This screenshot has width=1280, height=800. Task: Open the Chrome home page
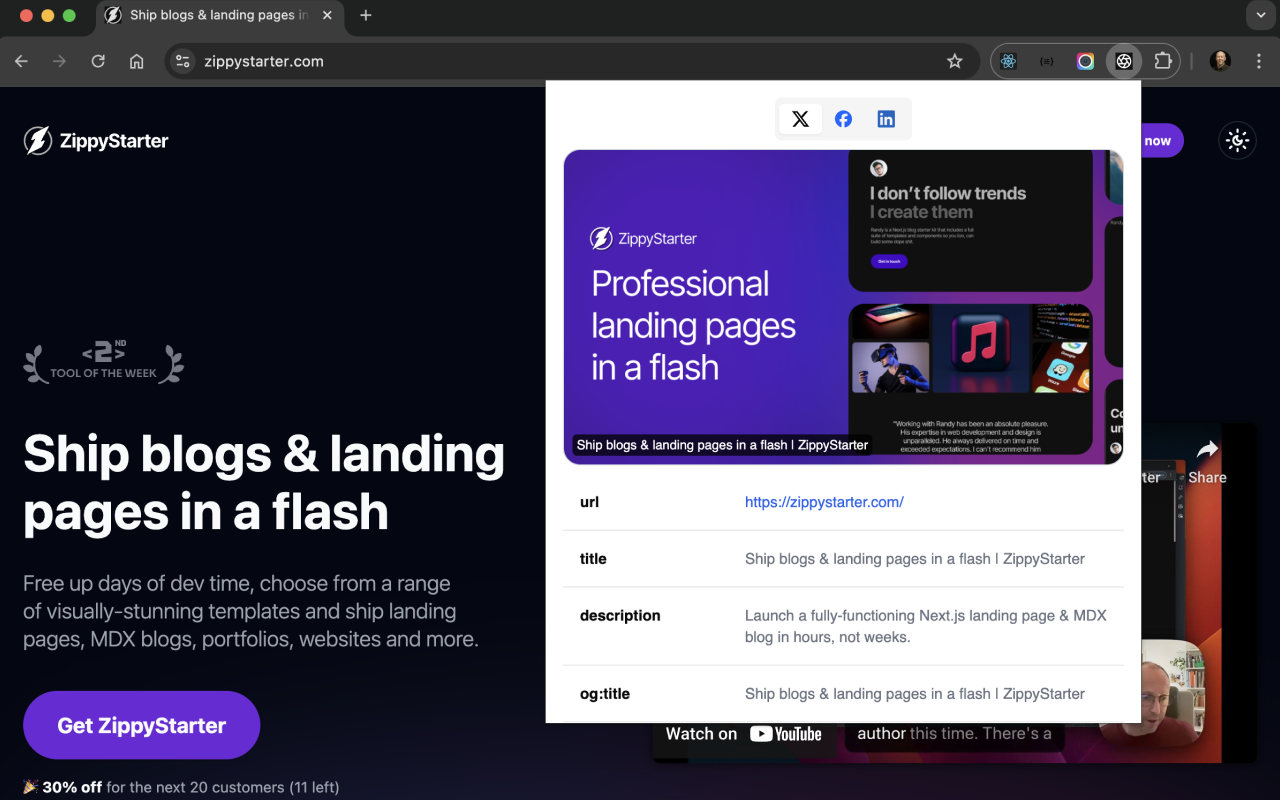point(137,62)
